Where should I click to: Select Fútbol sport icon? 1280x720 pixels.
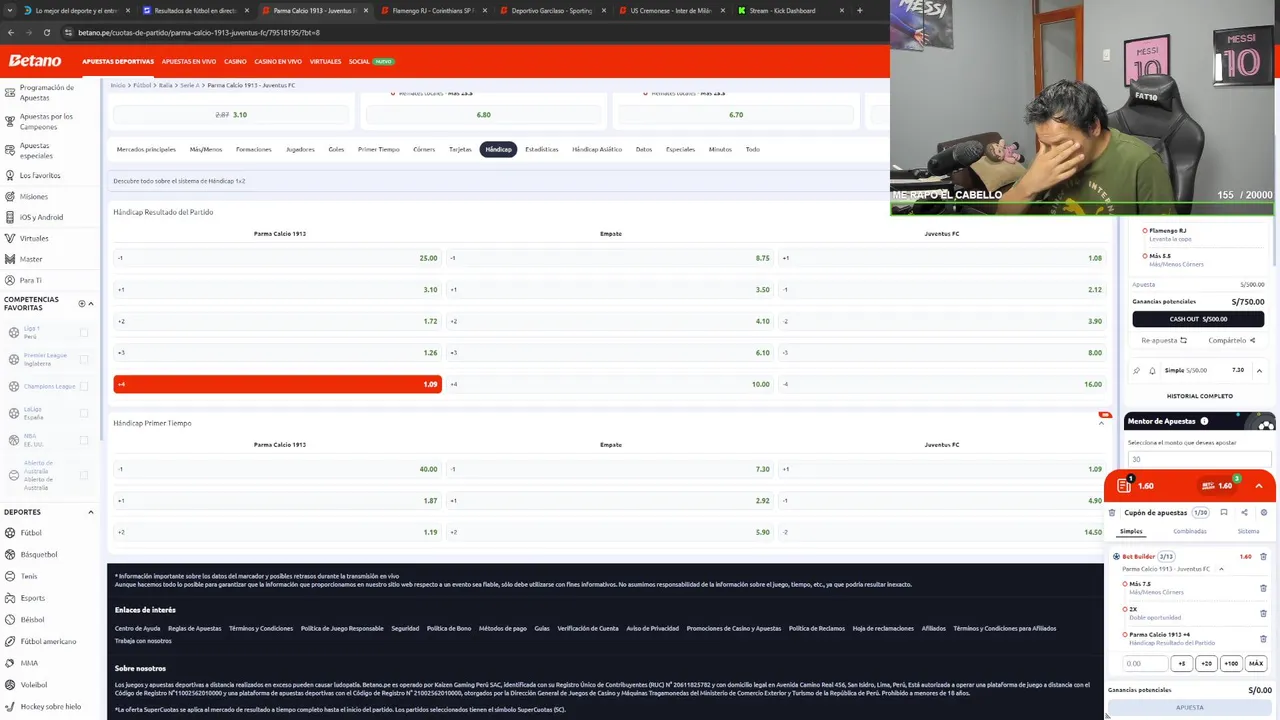pos(9,533)
